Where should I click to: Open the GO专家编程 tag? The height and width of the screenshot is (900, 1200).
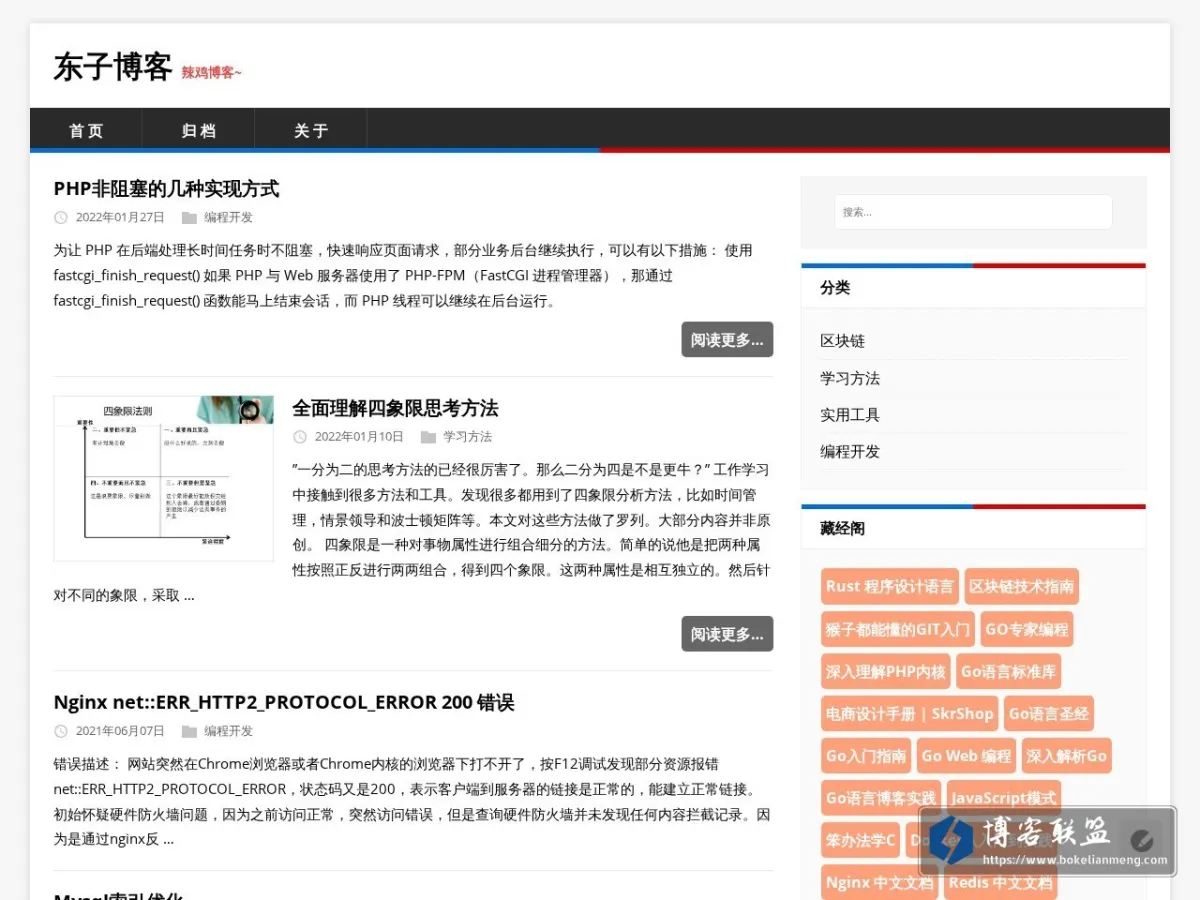(1026, 630)
